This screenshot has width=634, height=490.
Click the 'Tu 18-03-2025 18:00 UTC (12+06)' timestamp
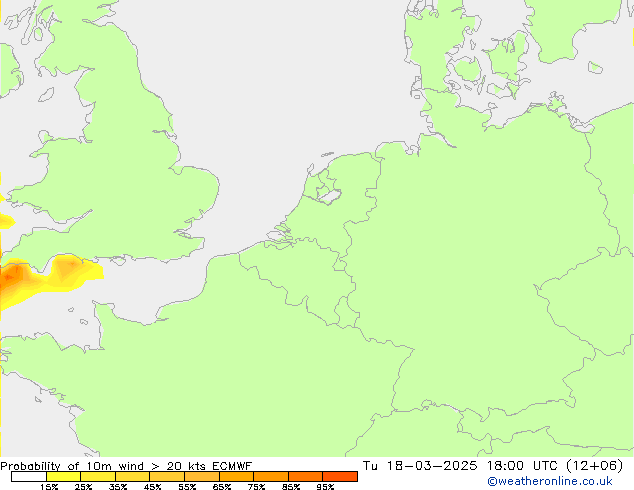(x=493, y=466)
